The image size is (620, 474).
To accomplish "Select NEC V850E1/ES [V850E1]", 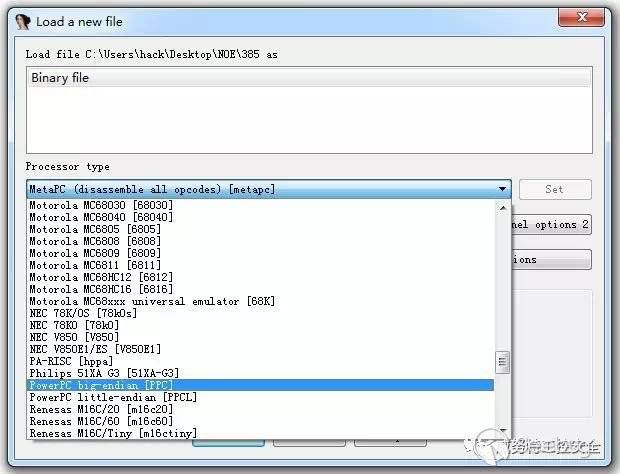I will point(261,349).
